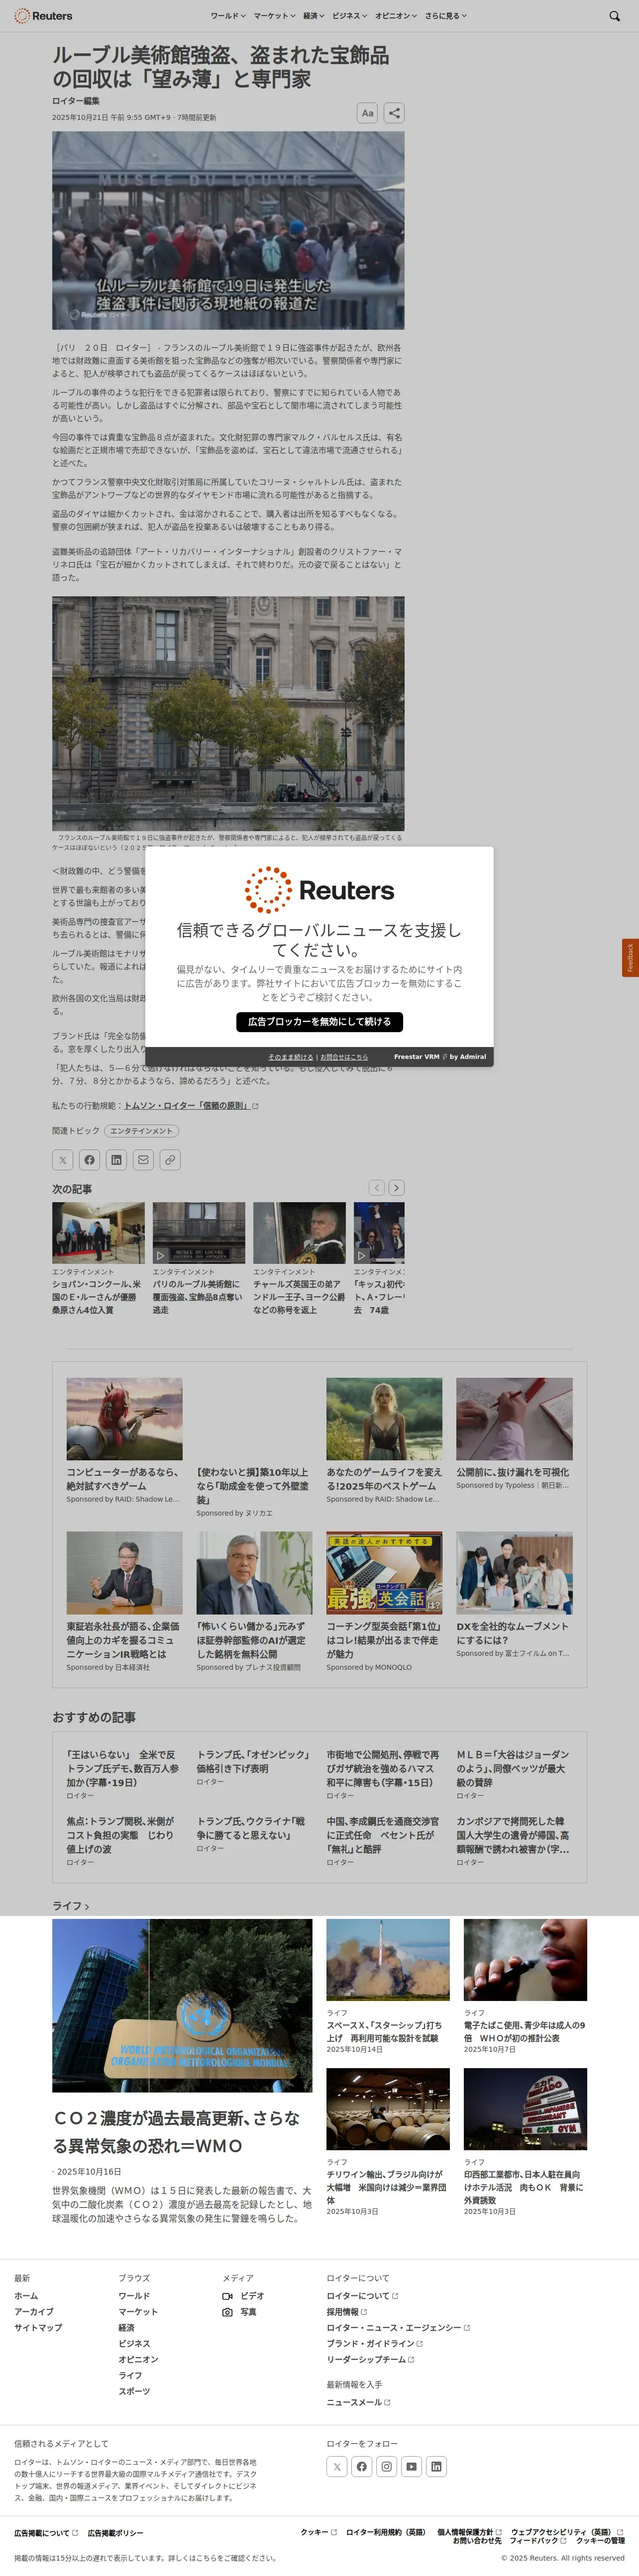The width and height of the screenshot is (639, 2576).
Task: Share the article on X below the topic tag
Action: [x=63, y=1160]
